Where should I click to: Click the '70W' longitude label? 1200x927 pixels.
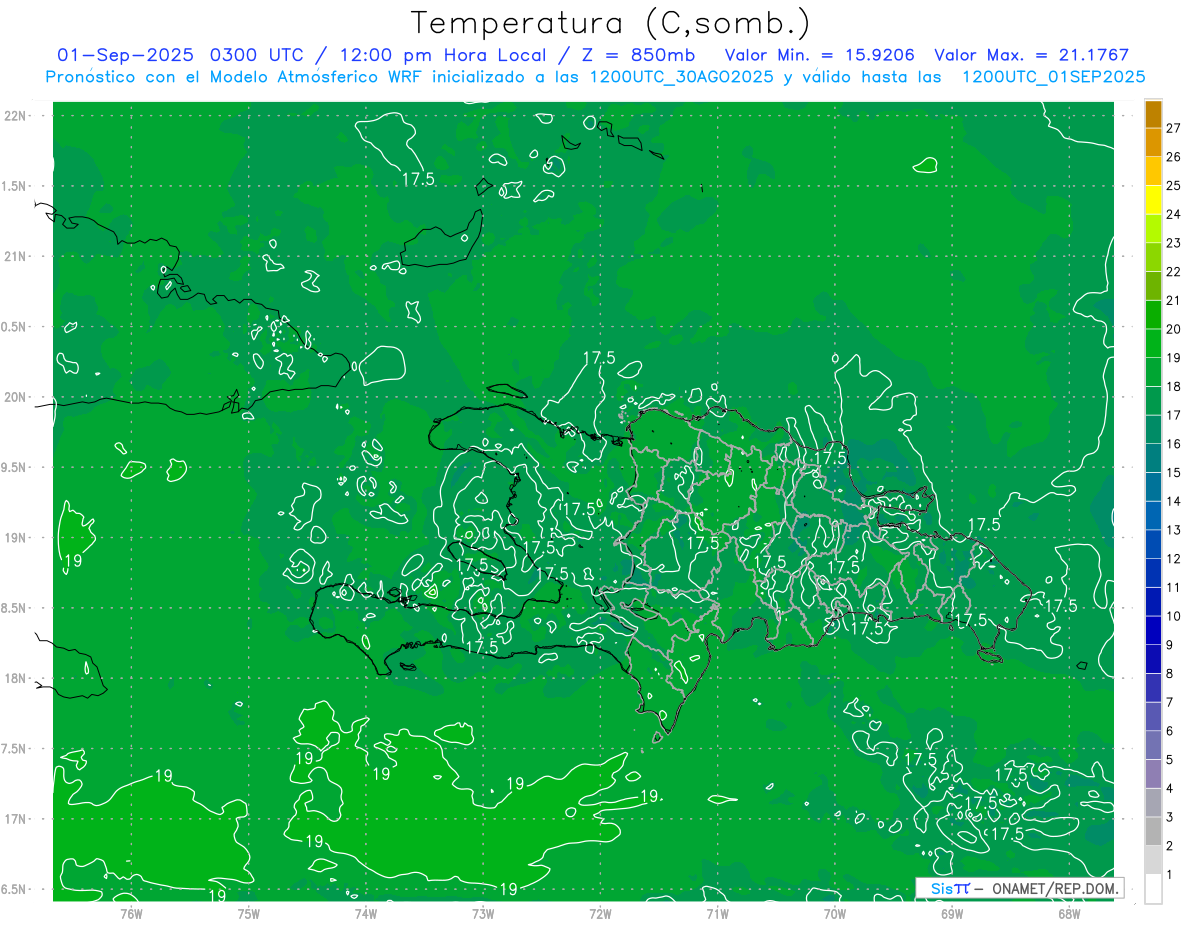tap(835, 913)
